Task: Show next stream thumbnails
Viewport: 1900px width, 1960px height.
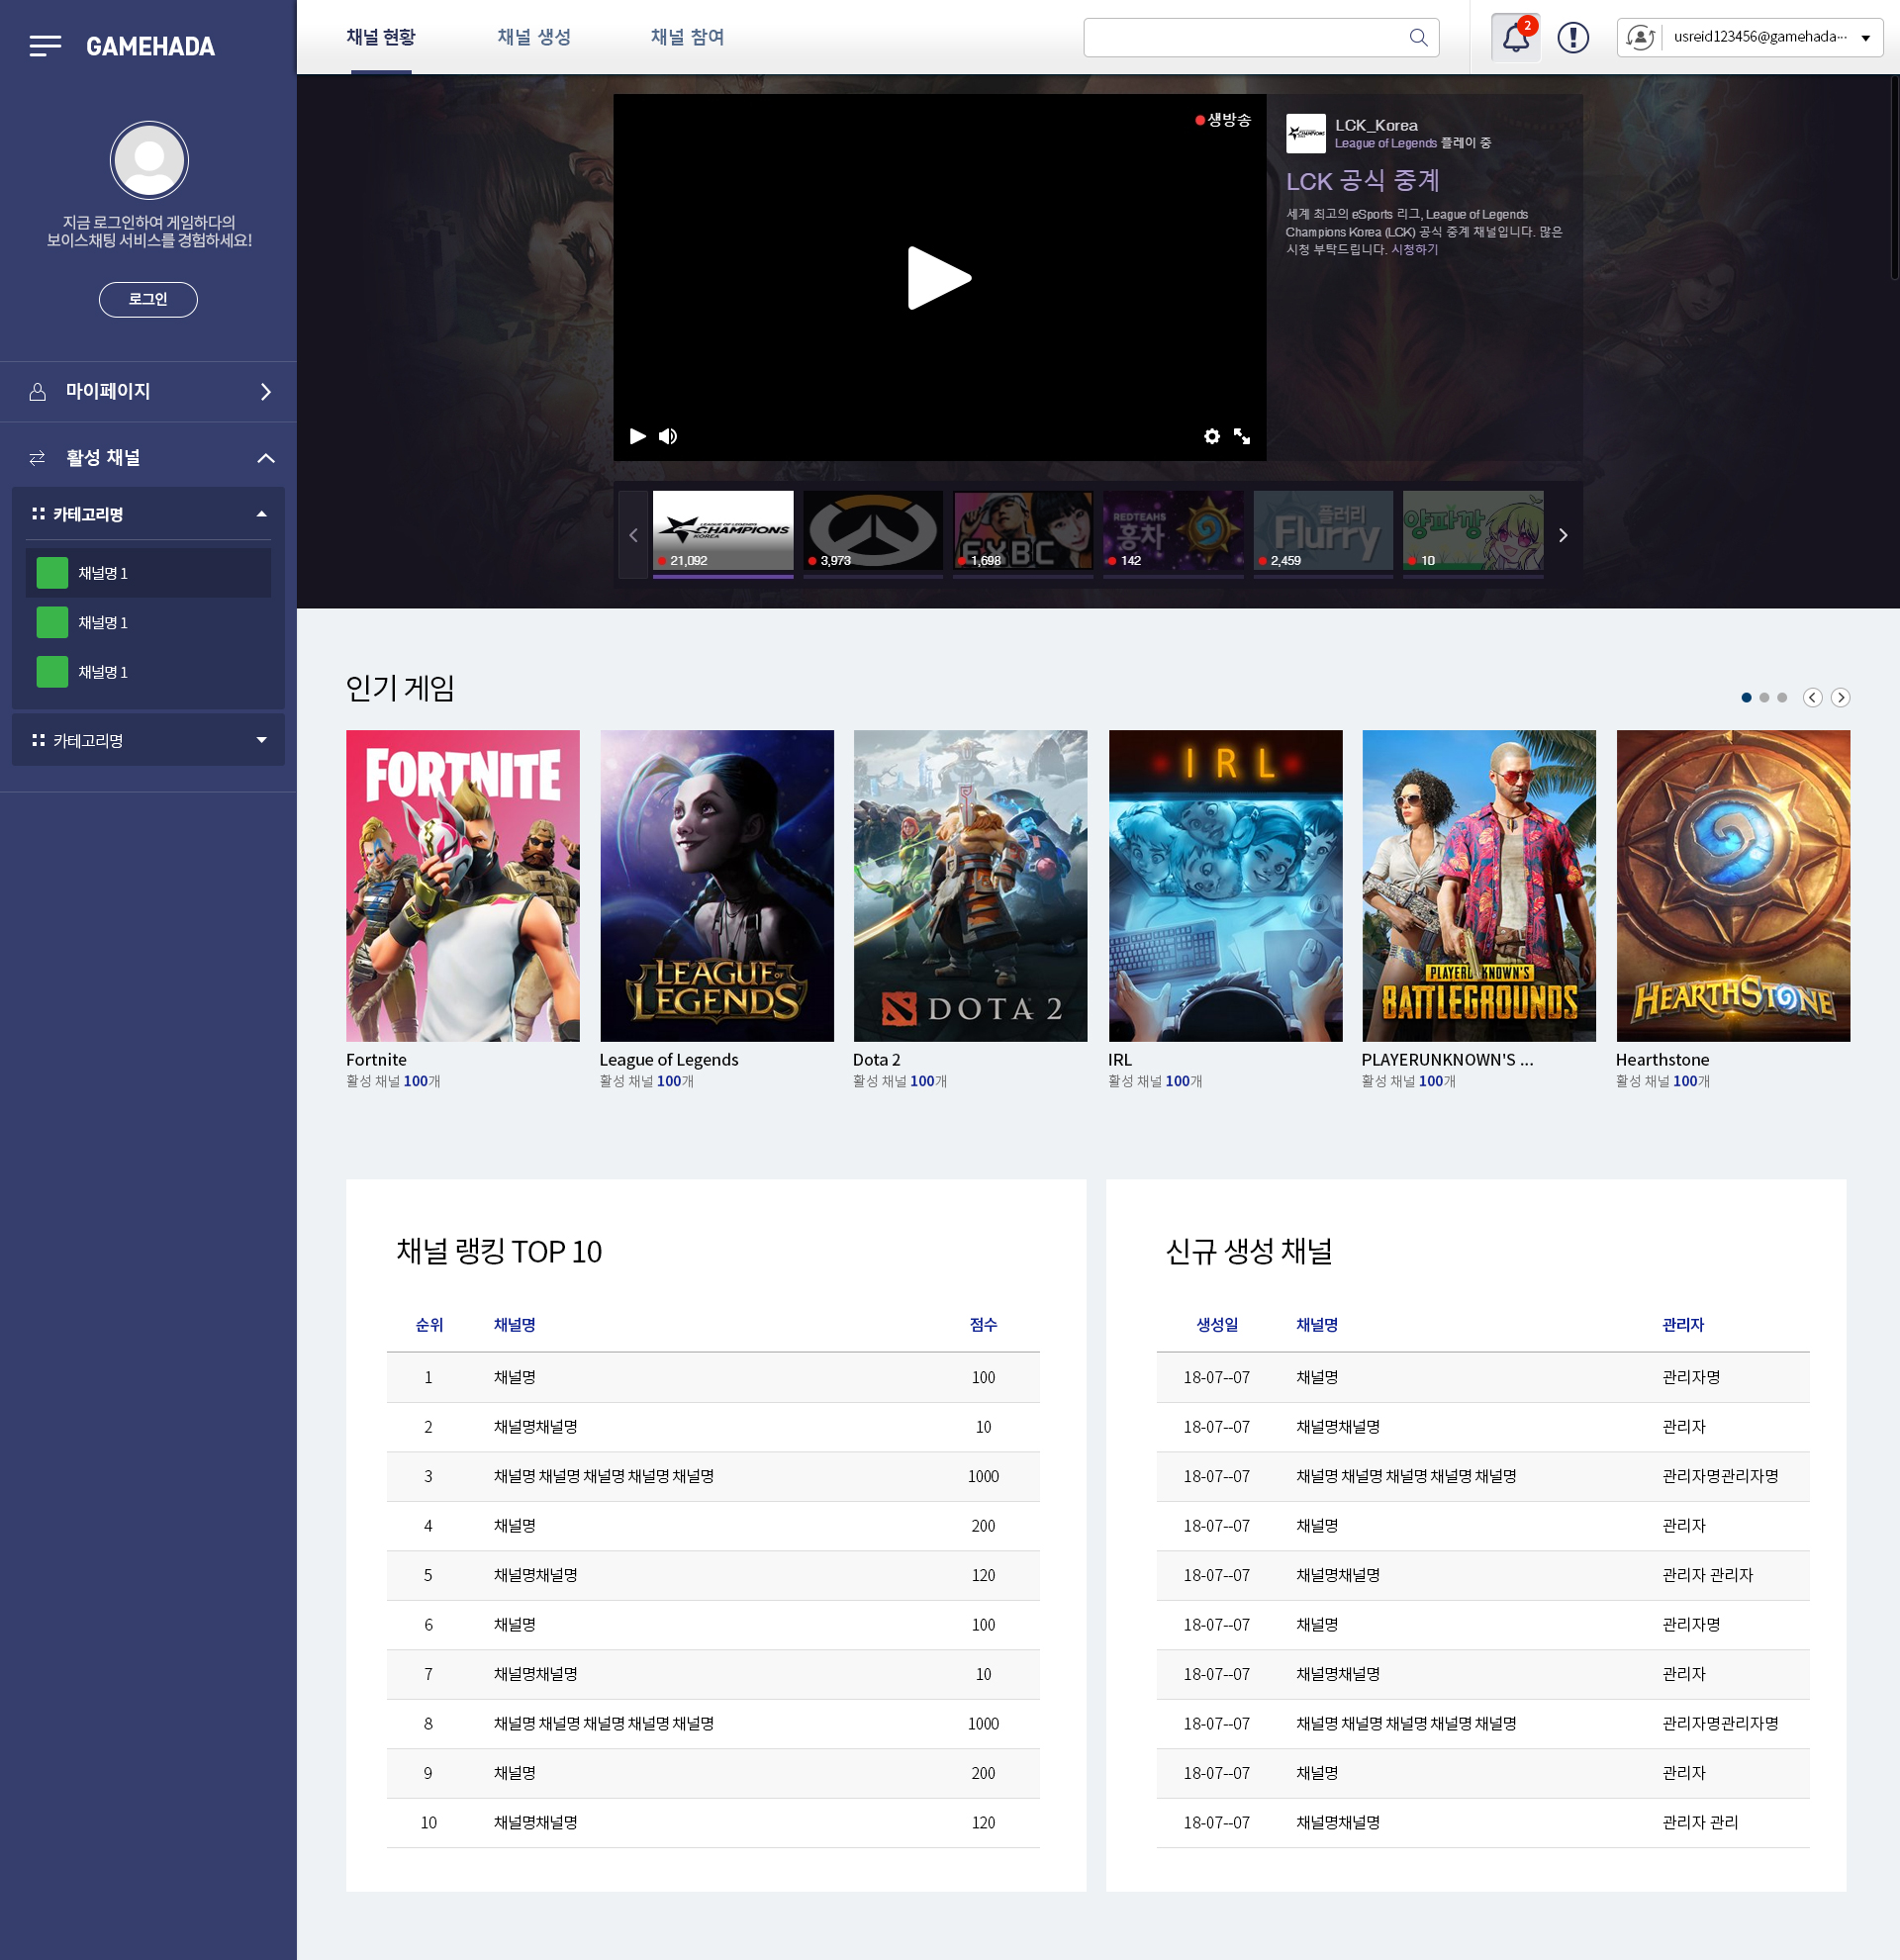Action: click(x=1563, y=535)
